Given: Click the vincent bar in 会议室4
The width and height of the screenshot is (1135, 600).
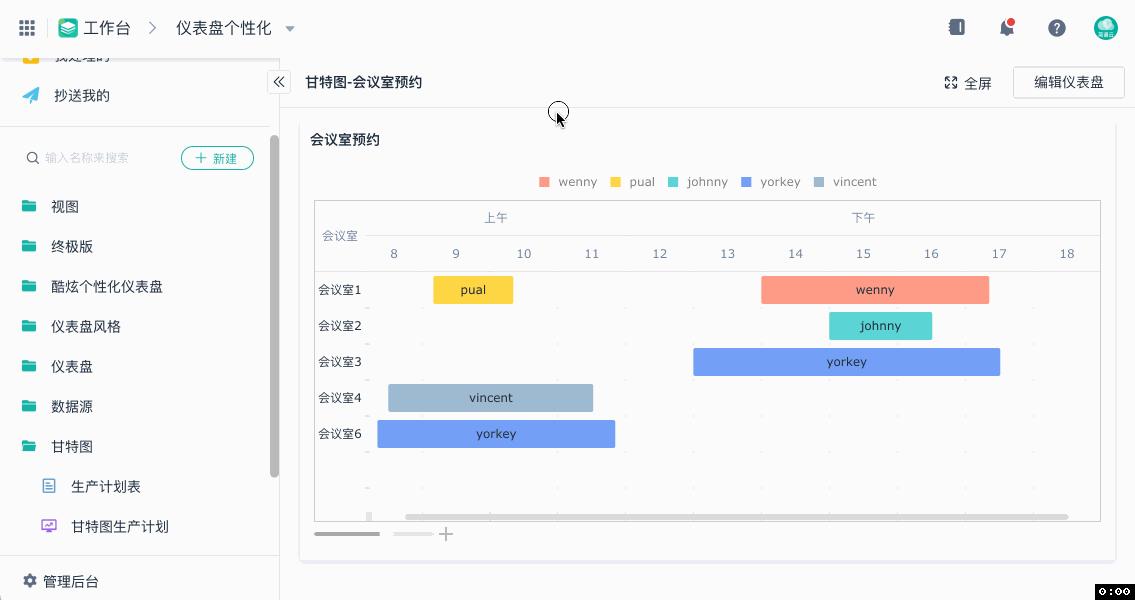Looking at the screenshot, I should tap(491, 397).
